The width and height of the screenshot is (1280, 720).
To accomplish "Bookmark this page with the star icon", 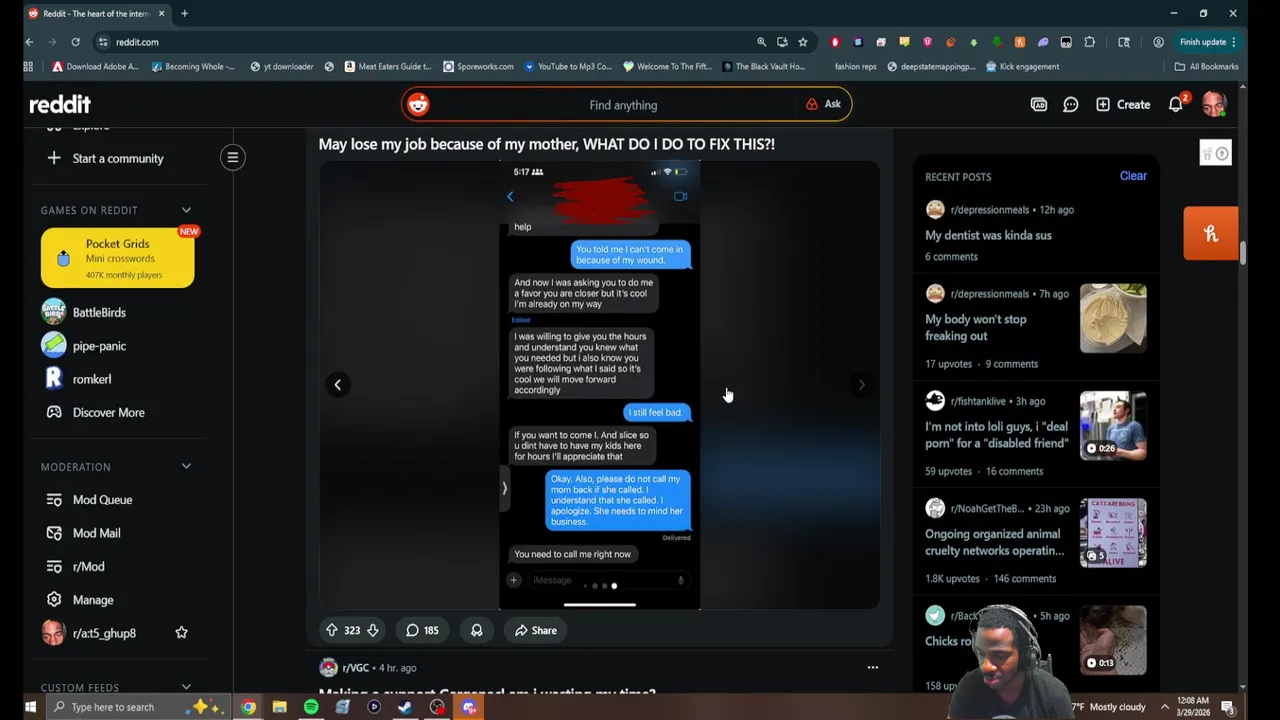I will (803, 42).
